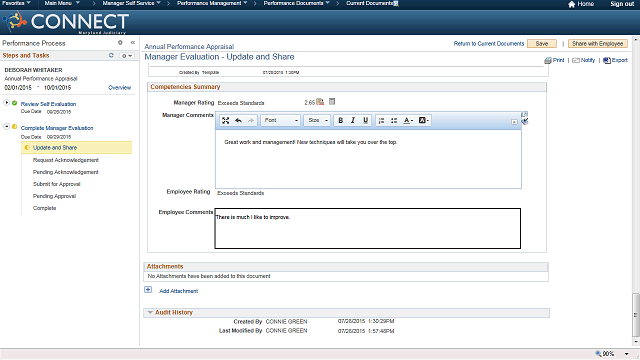The height and width of the screenshot is (360, 640).
Task: Select Pending Approval step
Action: [54, 196]
